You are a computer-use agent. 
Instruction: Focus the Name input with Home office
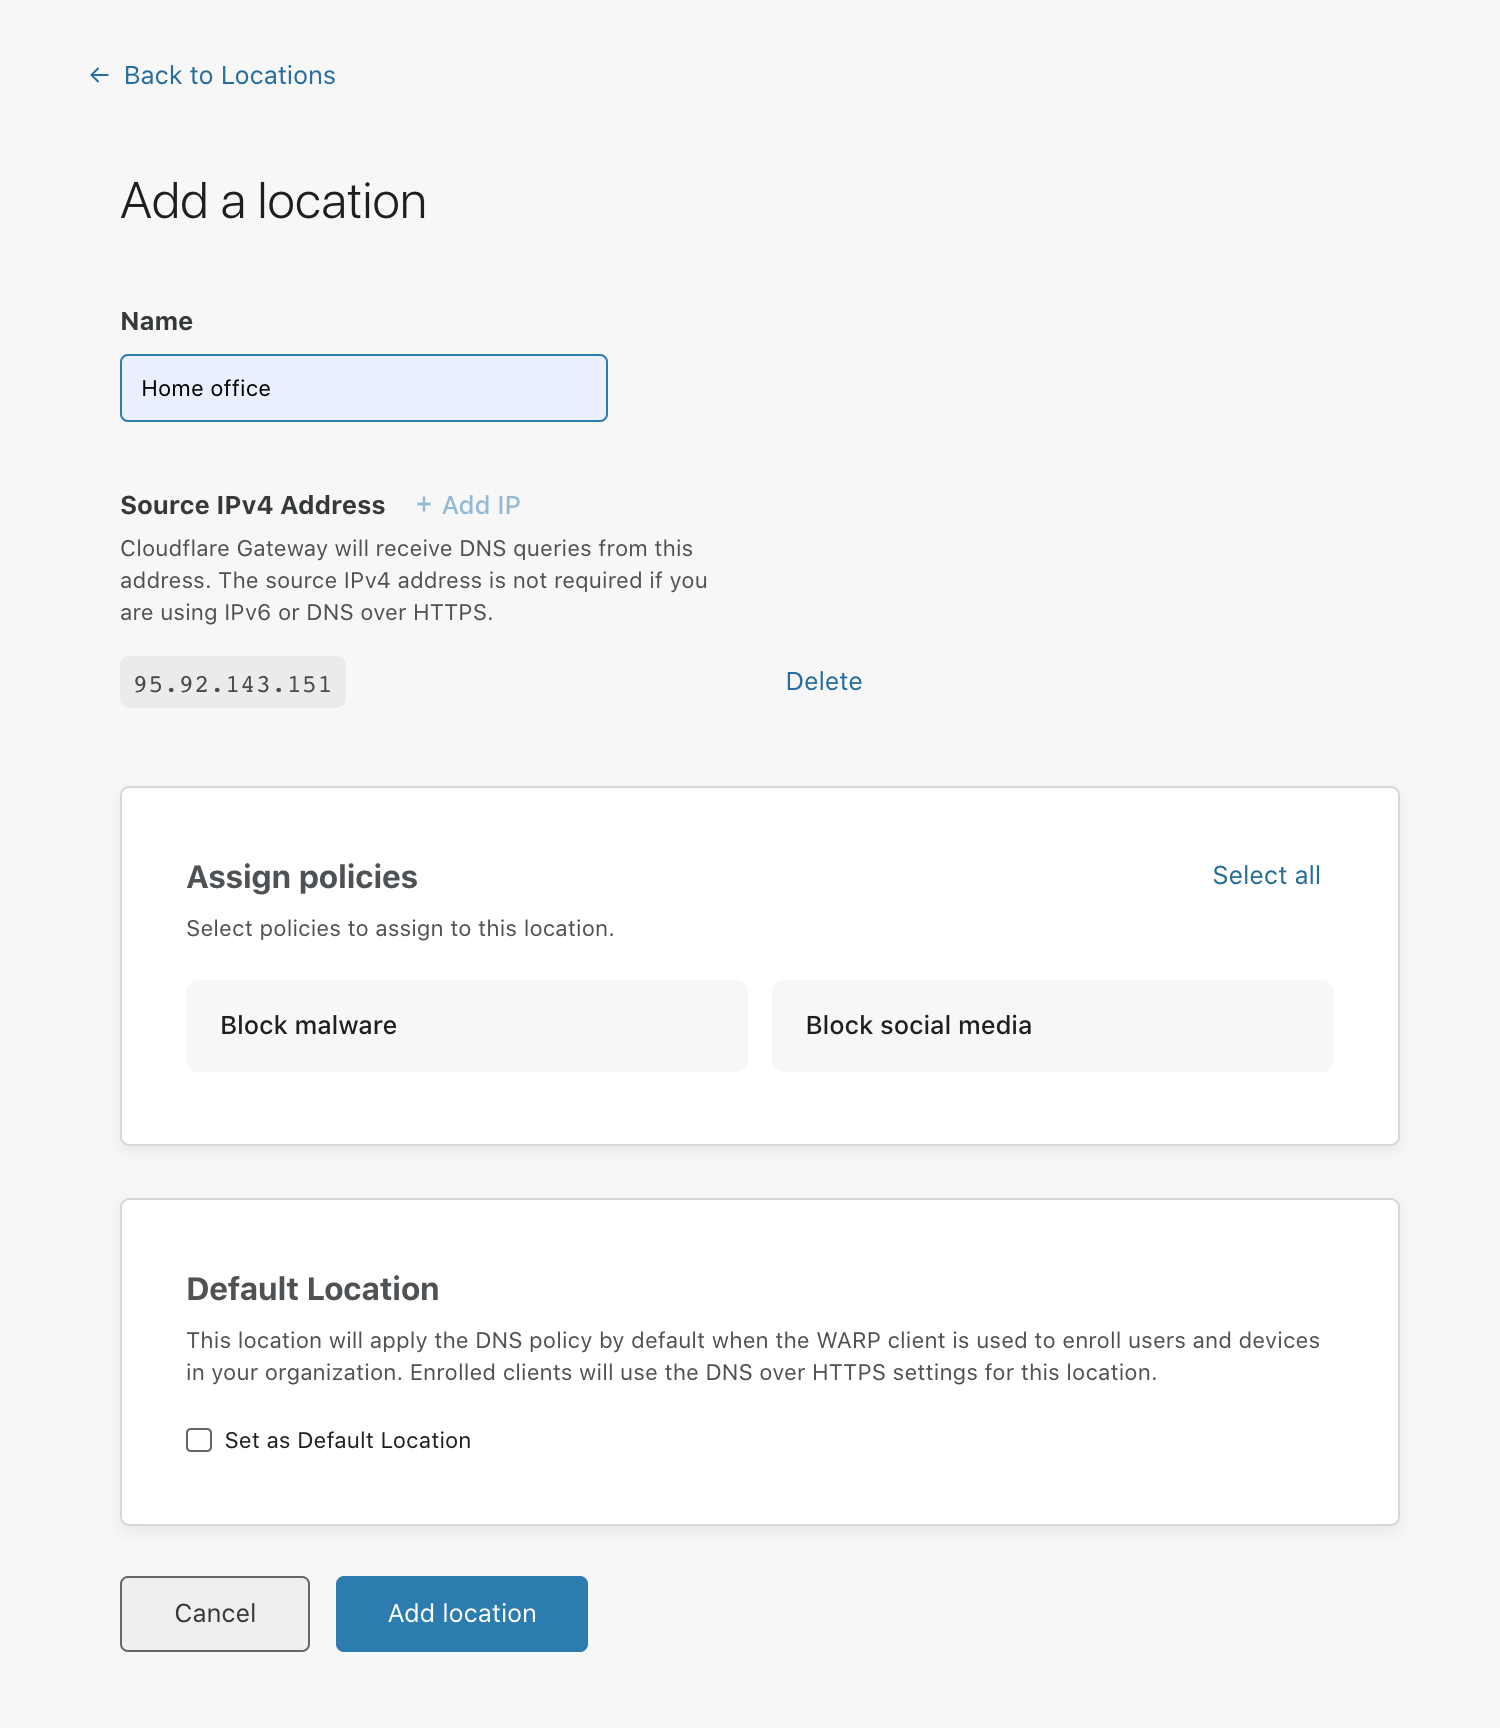tap(363, 388)
